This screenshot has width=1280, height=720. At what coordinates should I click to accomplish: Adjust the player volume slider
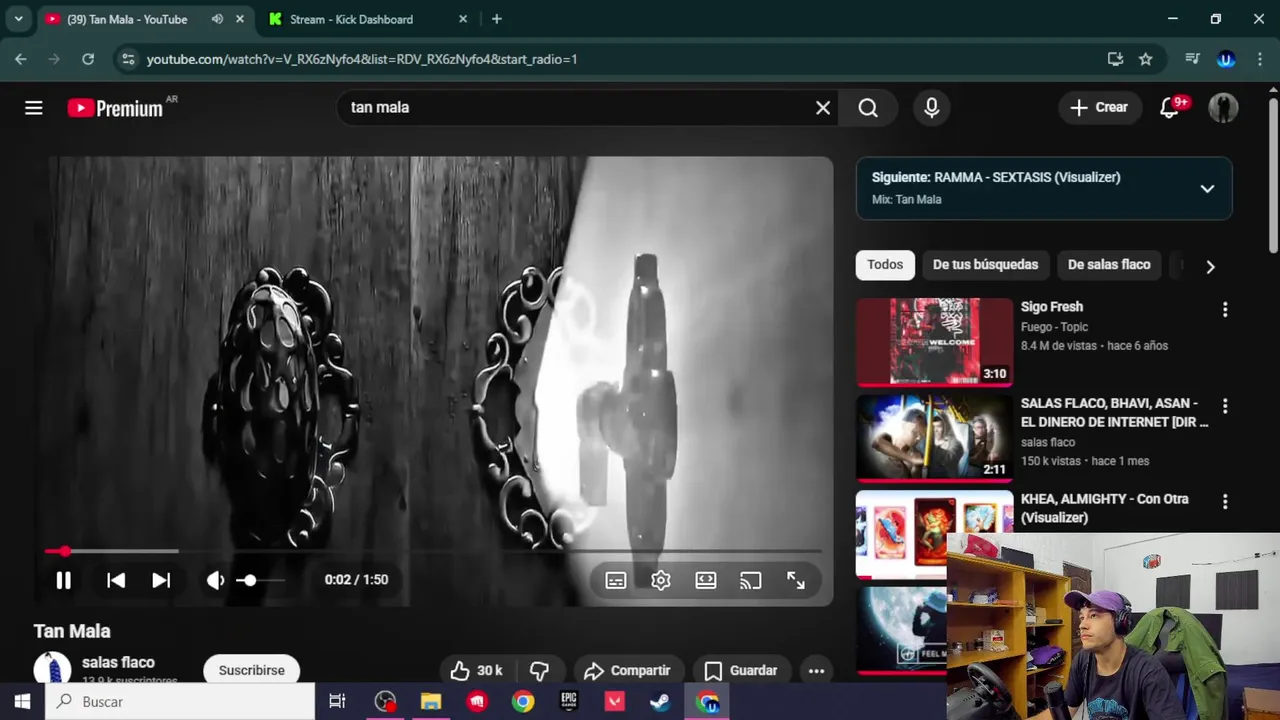pos(260,580)
